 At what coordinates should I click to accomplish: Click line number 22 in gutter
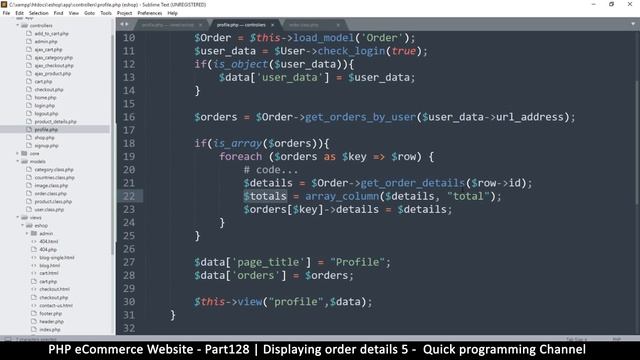click(x=129, y=196)
